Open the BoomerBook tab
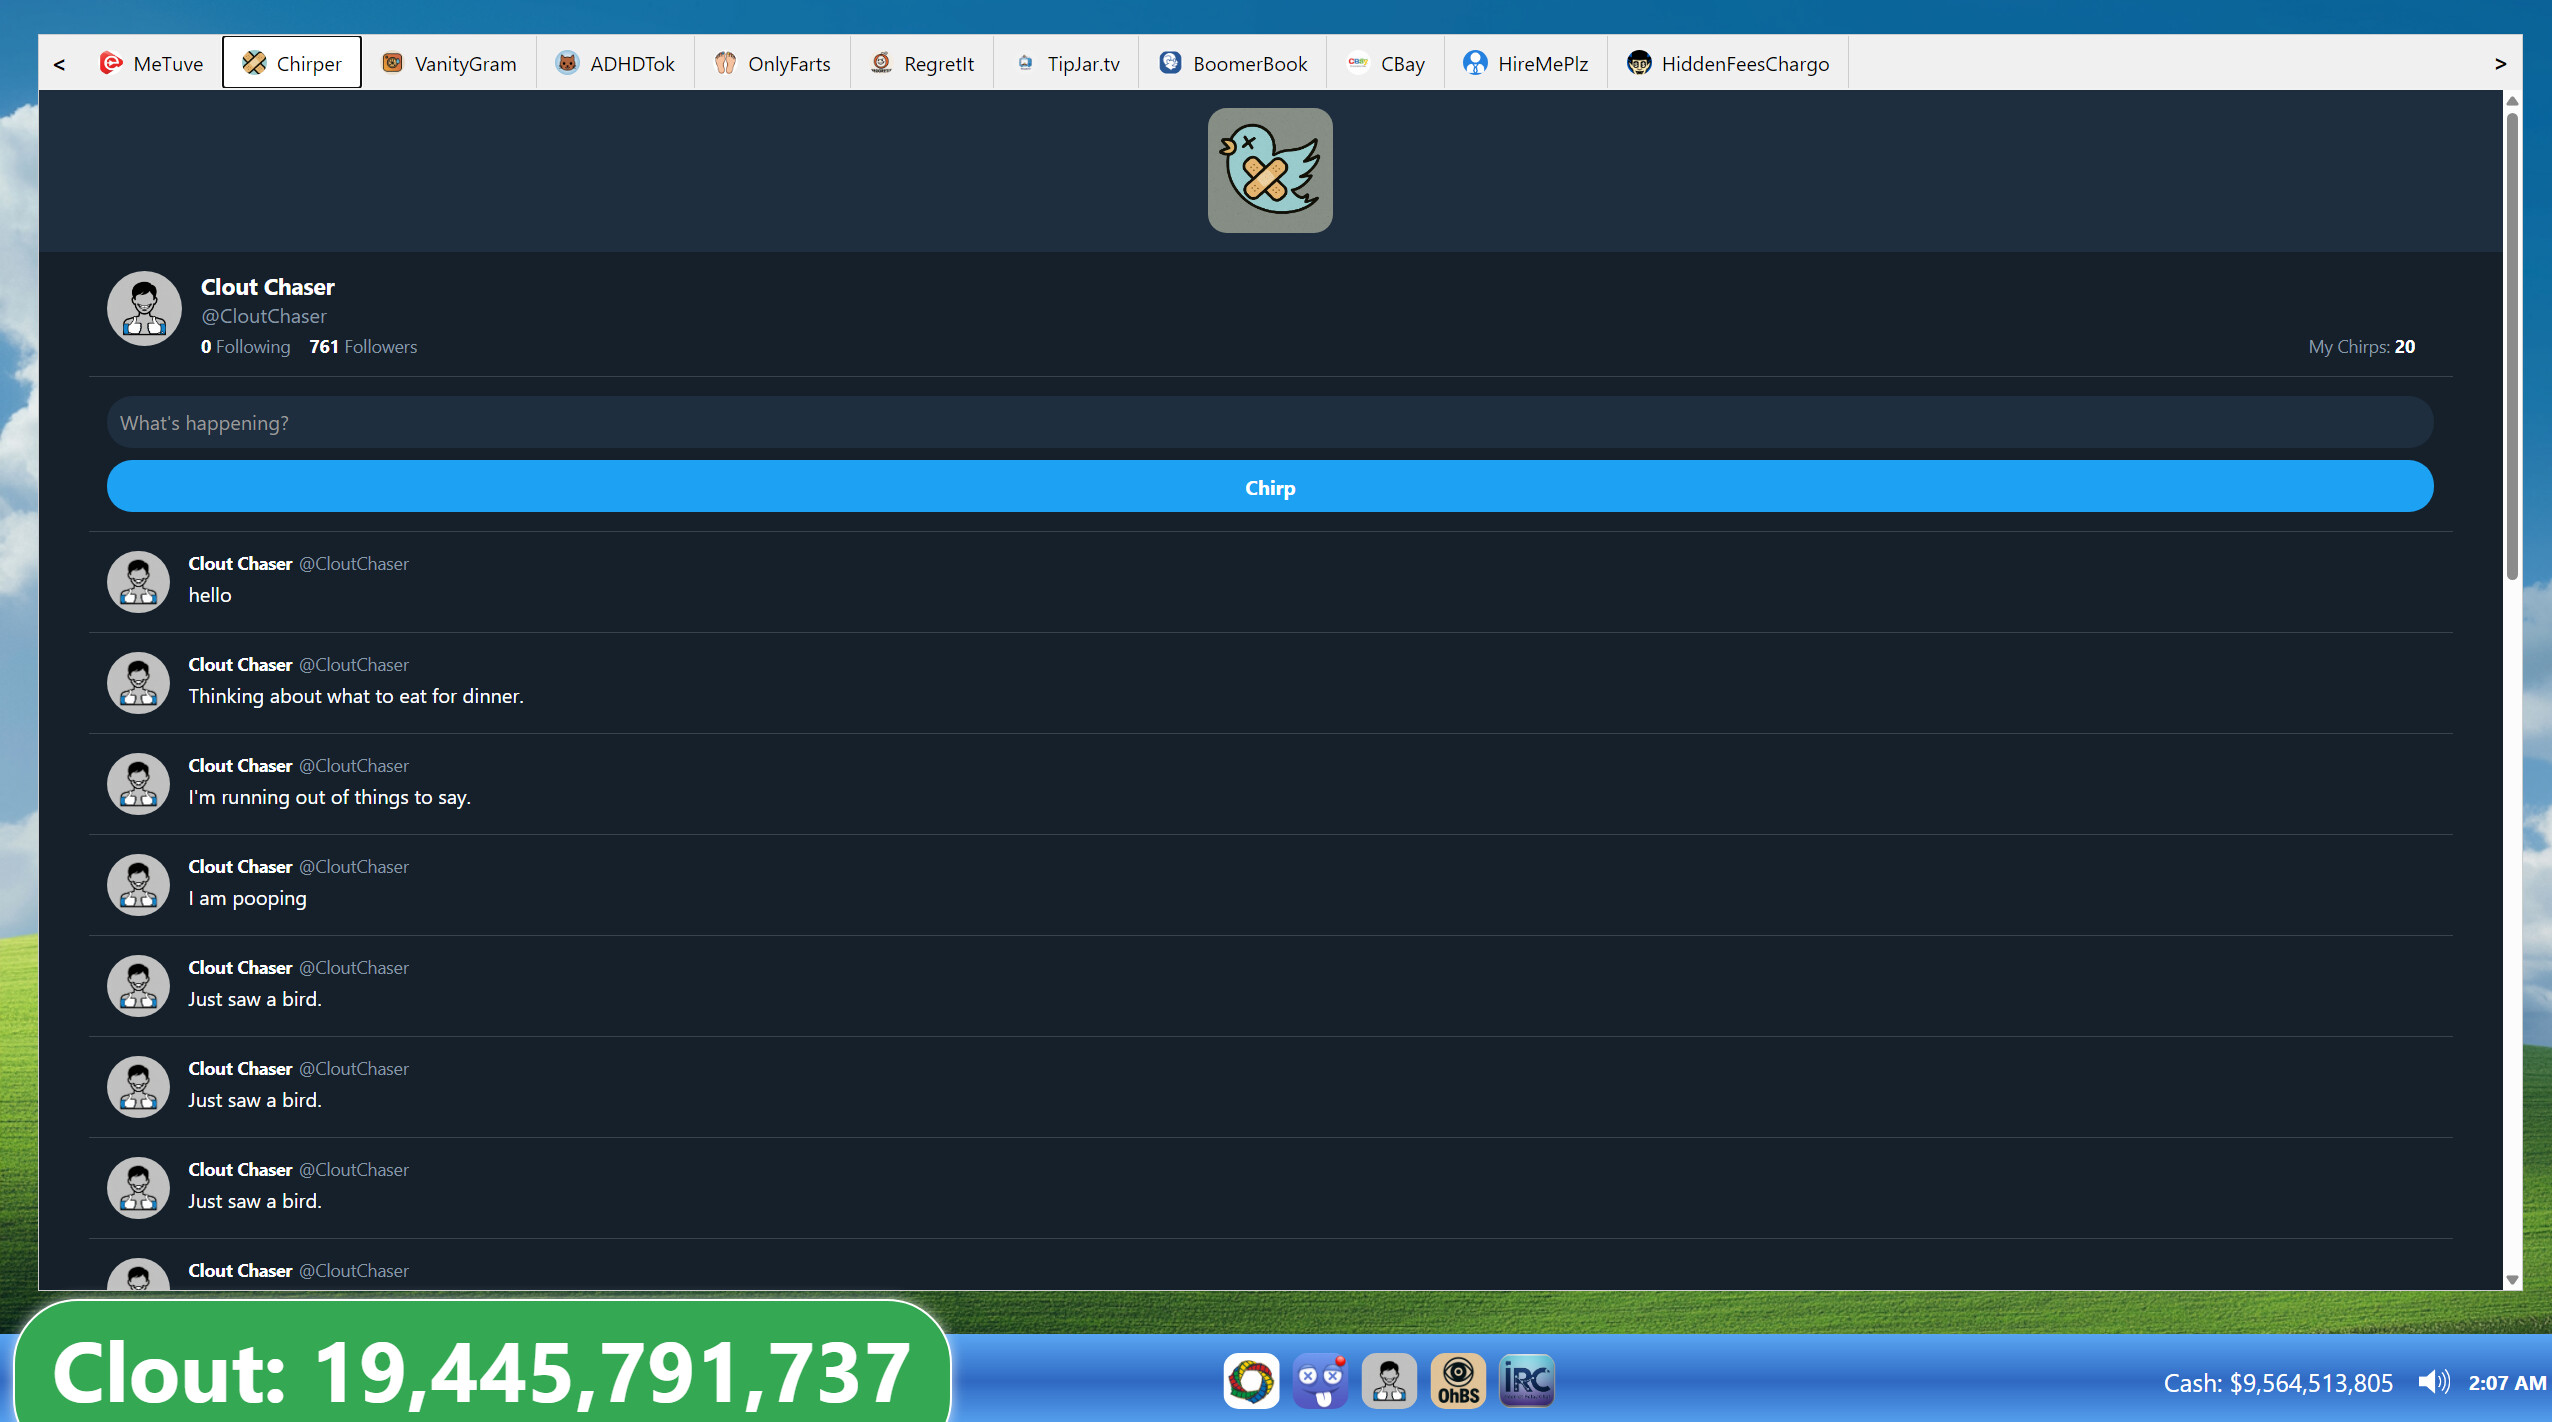This screenshot has height=1422, width=2552. 1232,63
